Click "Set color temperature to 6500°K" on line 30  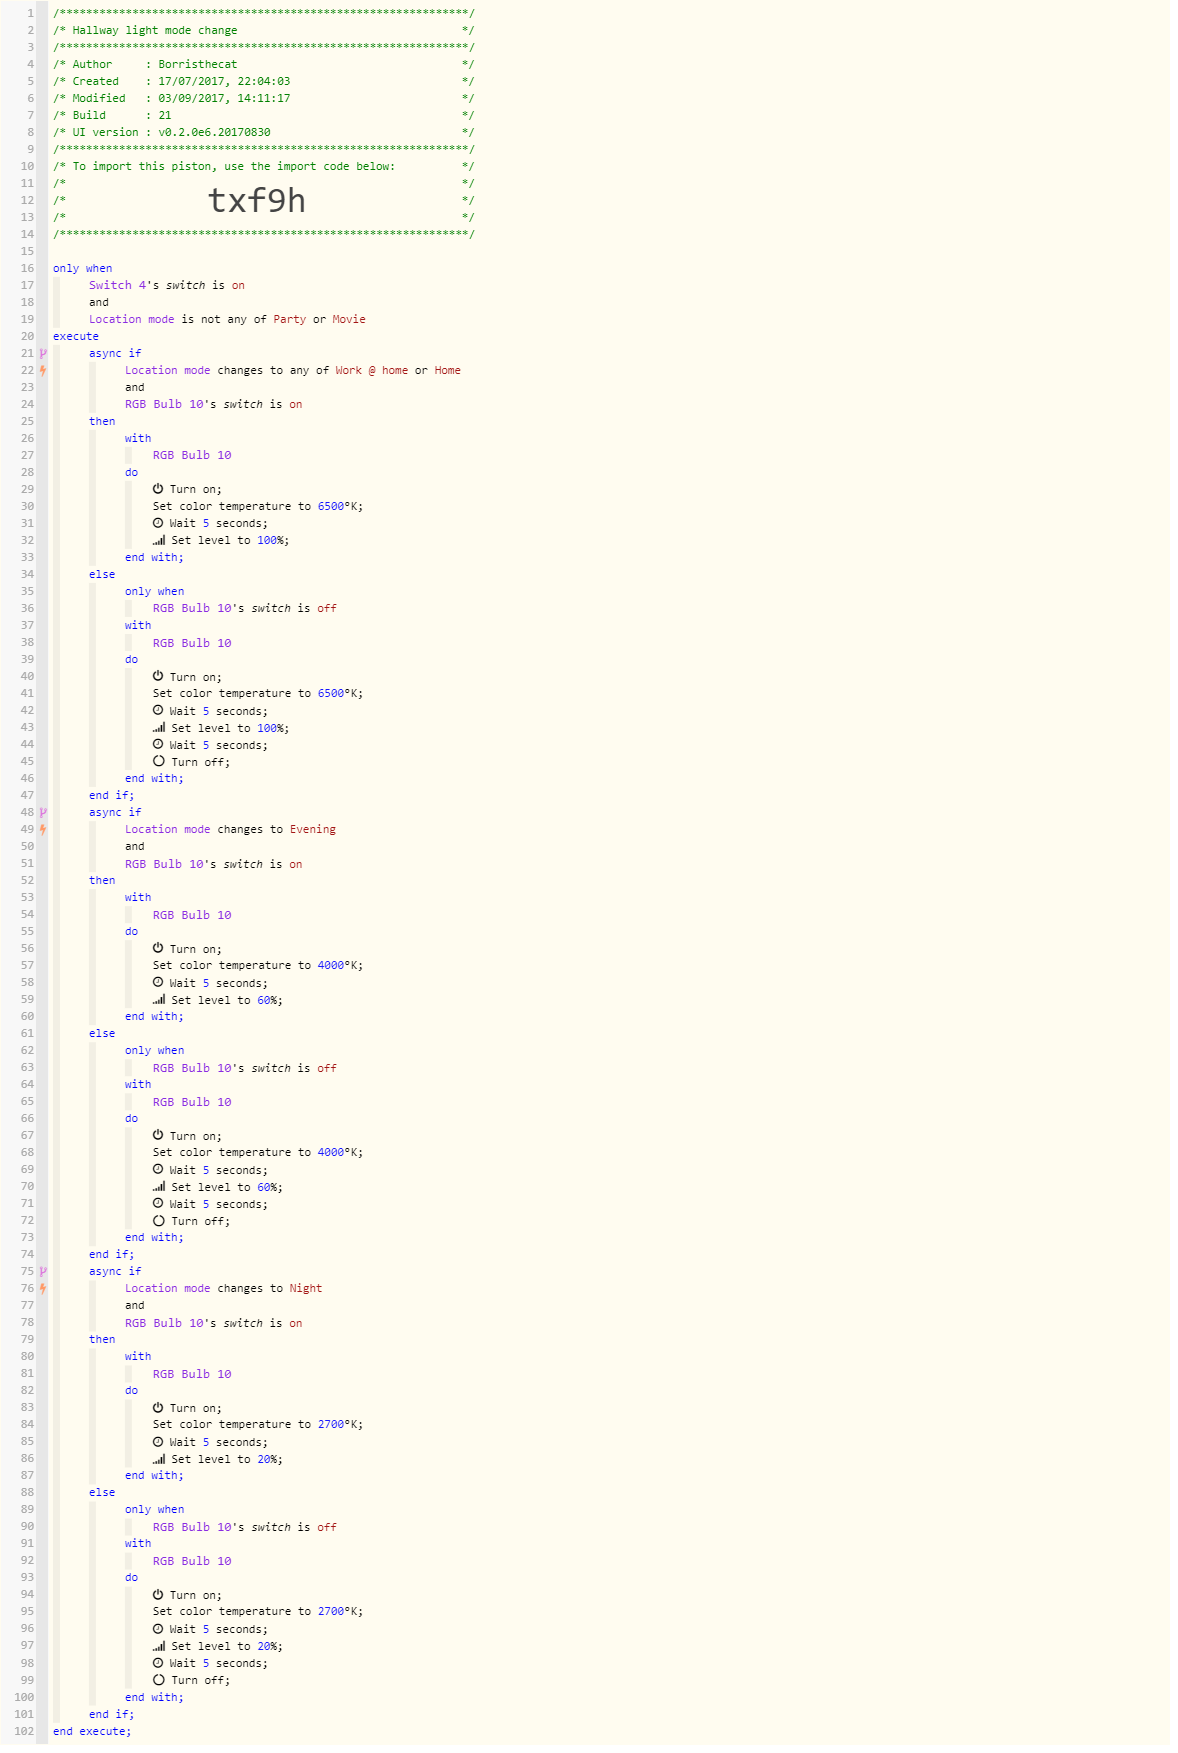[x=258, y=506]
